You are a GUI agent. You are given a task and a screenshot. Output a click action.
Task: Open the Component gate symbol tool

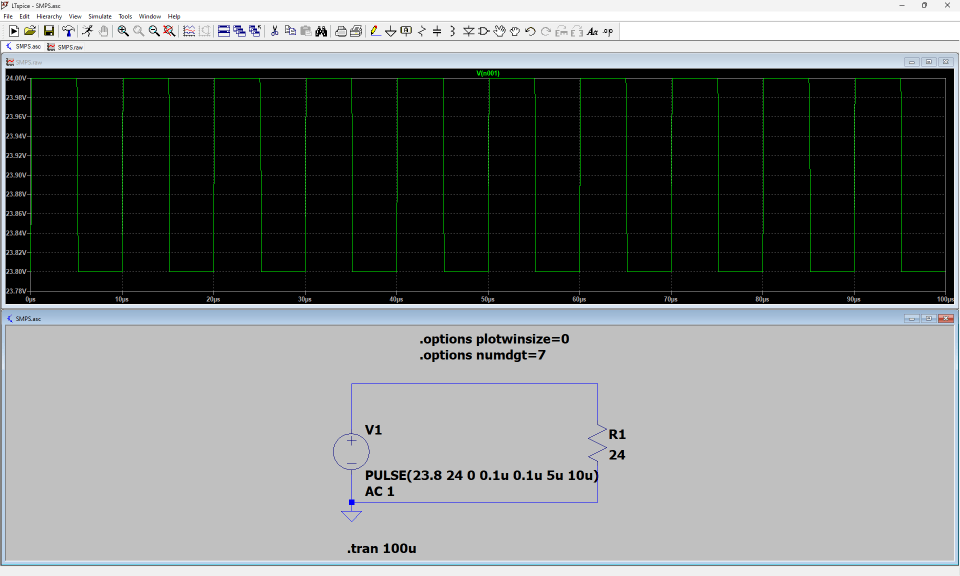pyautogui.click(x=484, y=31)
